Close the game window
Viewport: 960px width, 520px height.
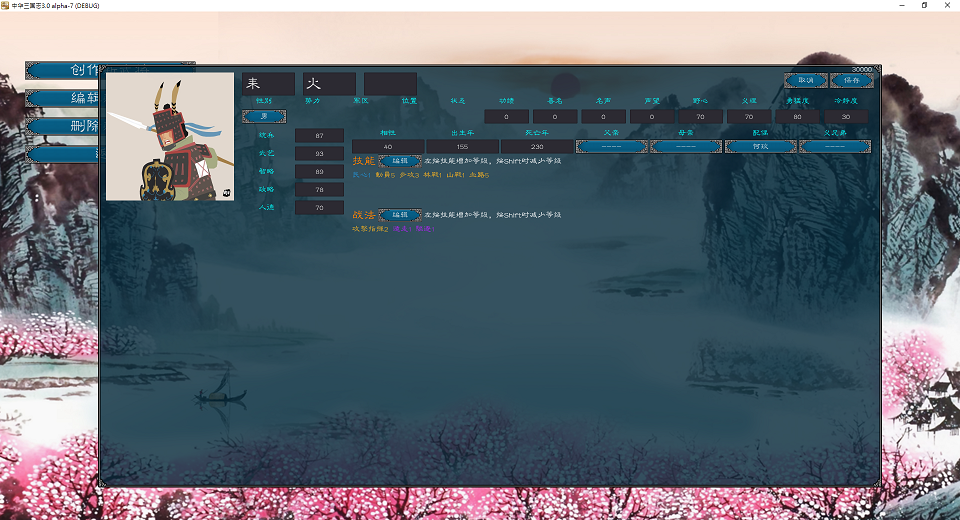[947, 5]
